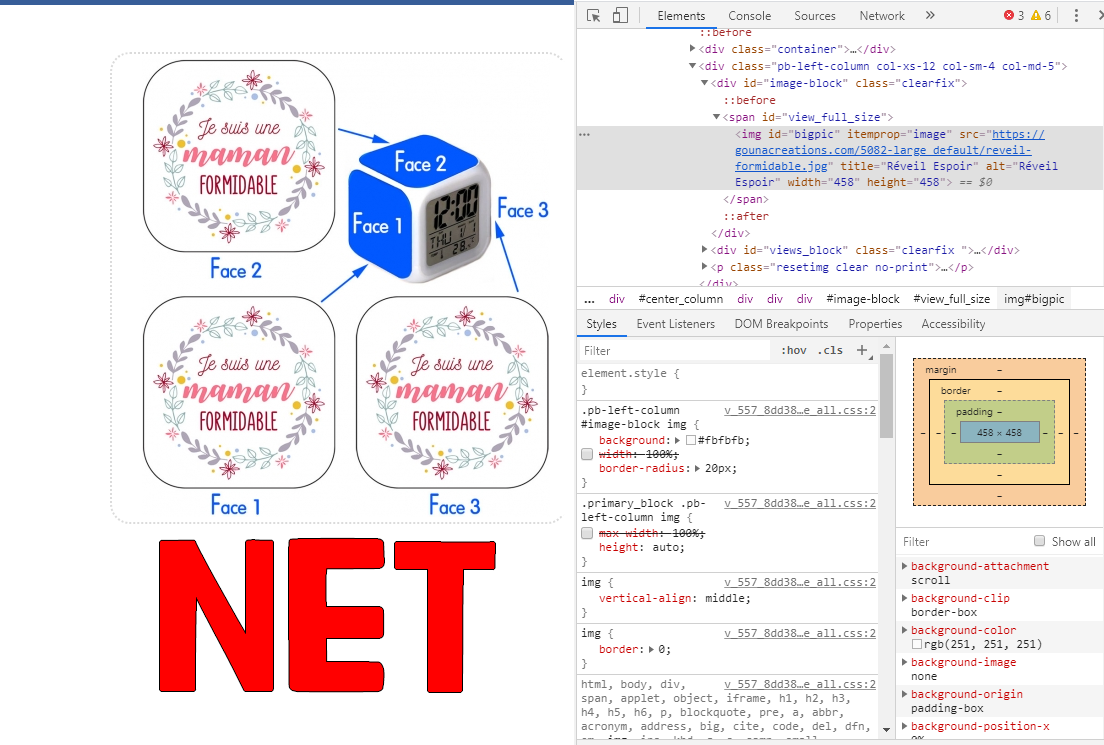Expand the views_block div node
The width and height of the screenshot is (1104, 745).
coord(704,249)
